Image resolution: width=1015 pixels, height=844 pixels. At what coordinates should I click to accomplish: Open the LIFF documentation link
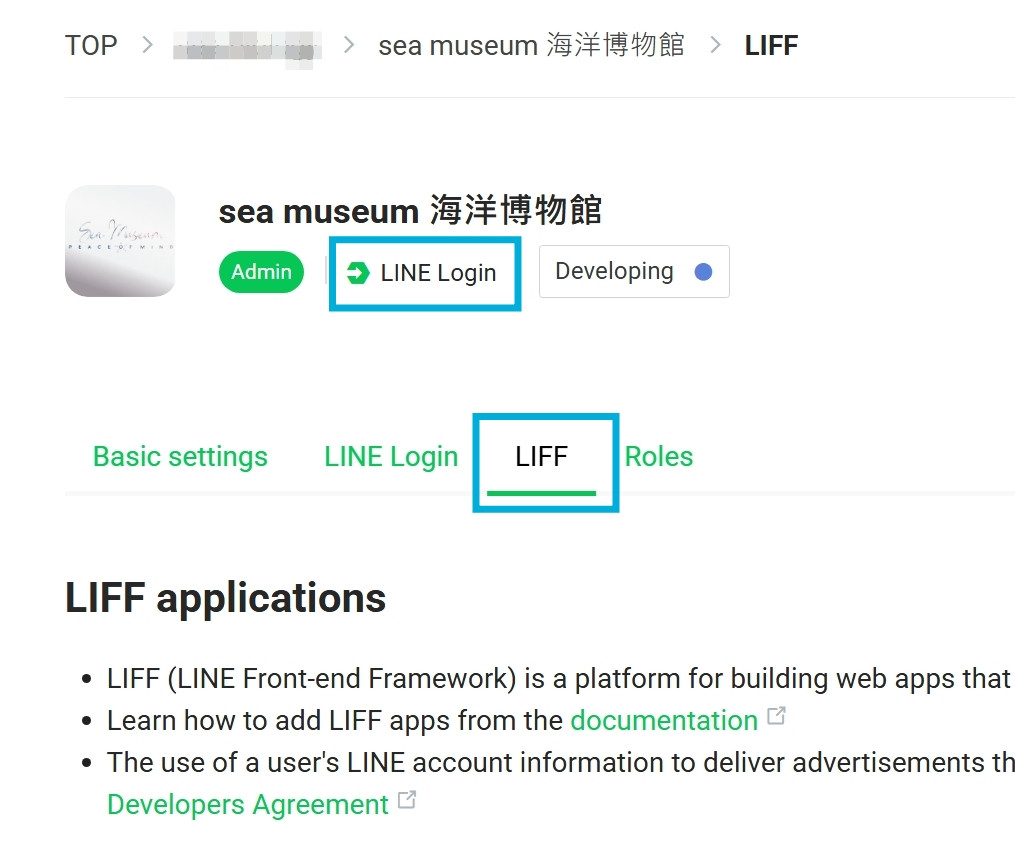click(x=663, y=720)
